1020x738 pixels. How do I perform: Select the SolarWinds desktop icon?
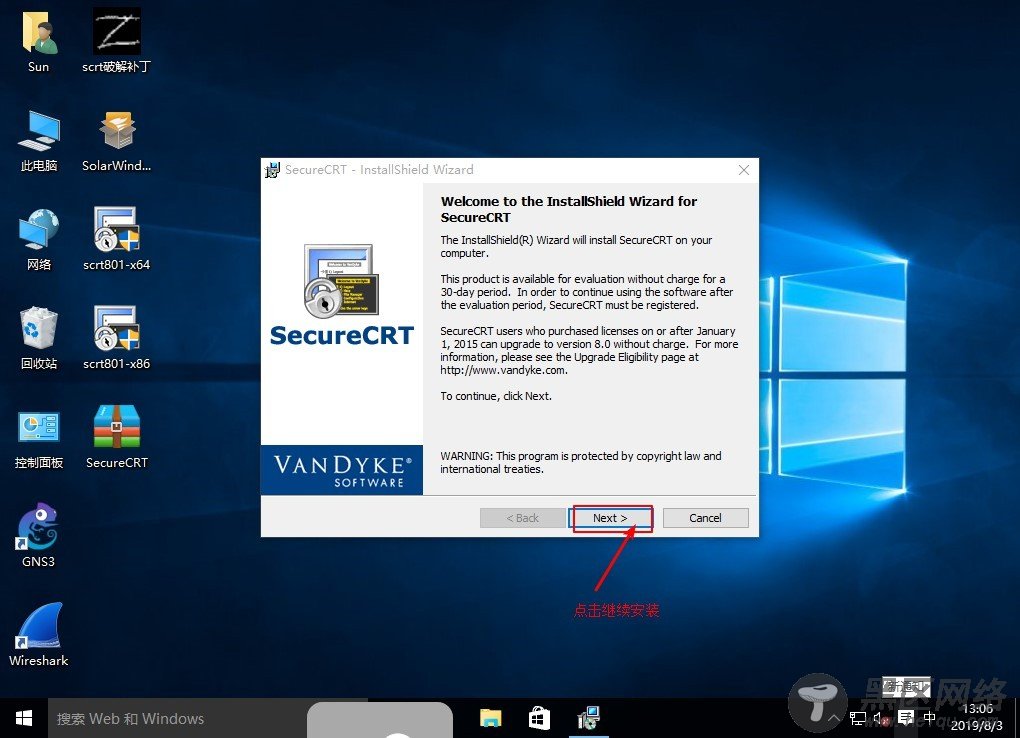[x=116, y=141]
